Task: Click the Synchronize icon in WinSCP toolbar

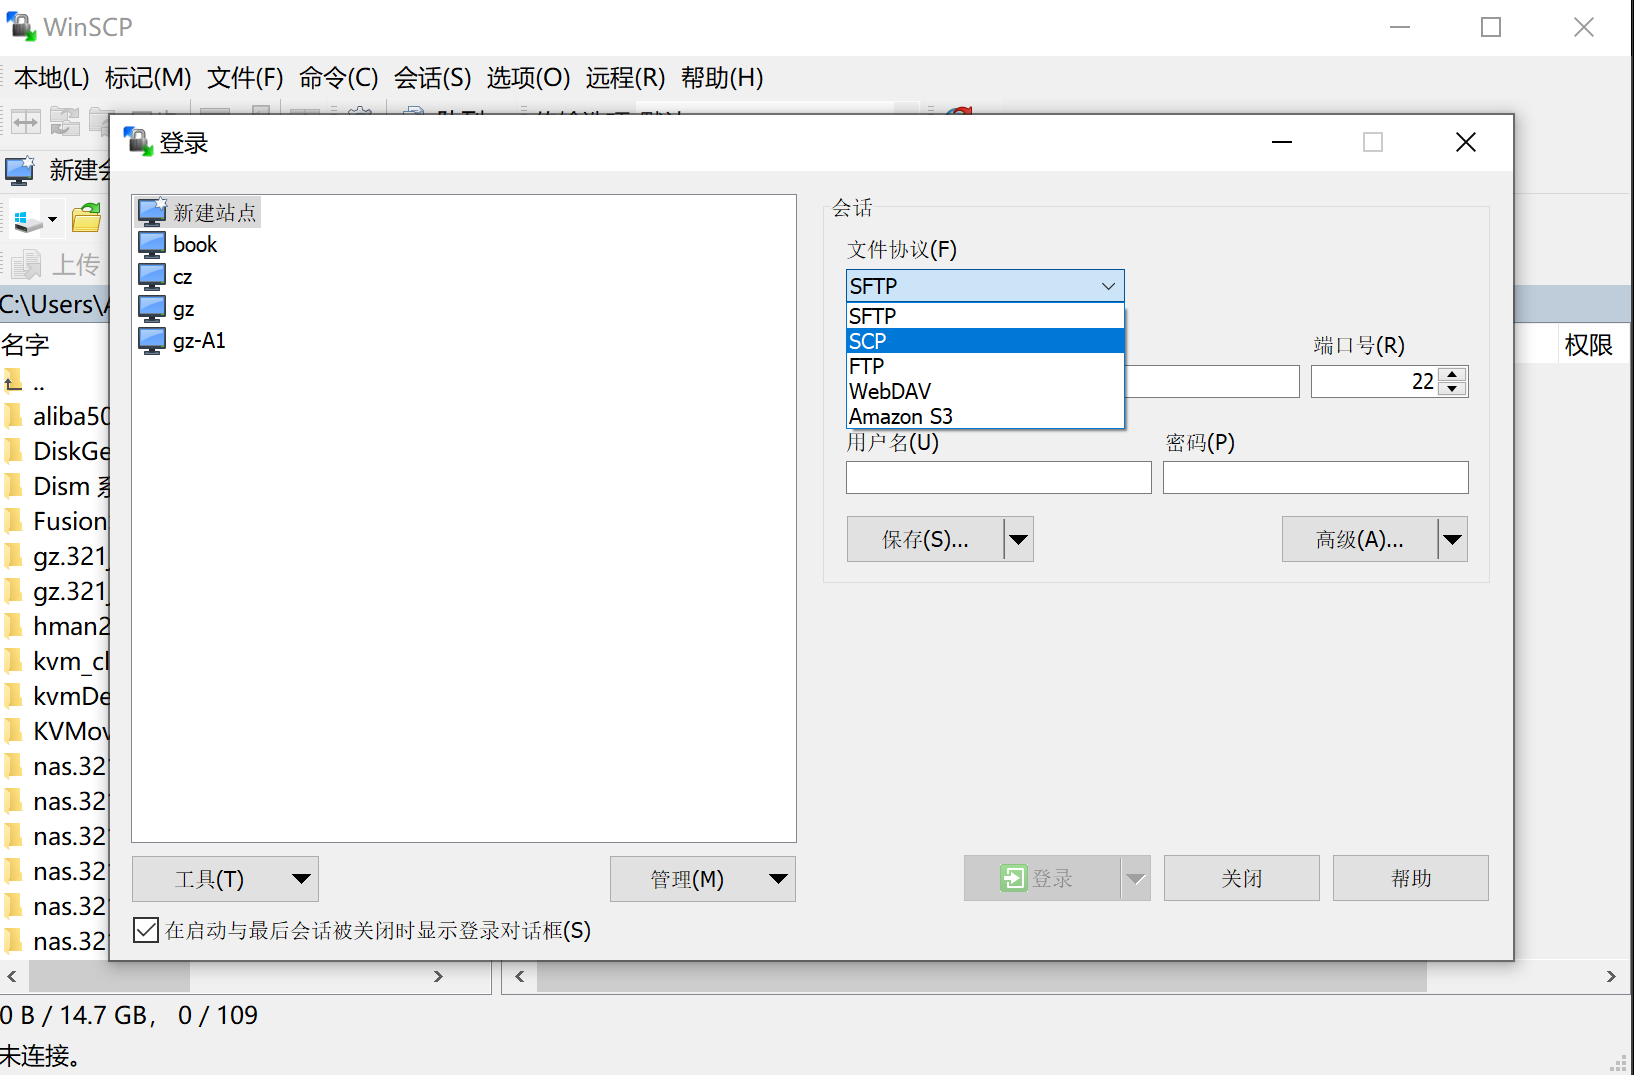Action: pos(65,122)
